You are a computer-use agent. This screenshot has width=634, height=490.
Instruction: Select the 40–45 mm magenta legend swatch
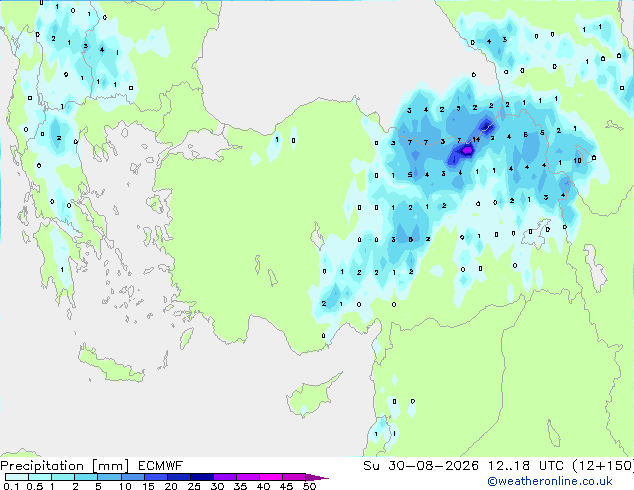coord(271,477)
